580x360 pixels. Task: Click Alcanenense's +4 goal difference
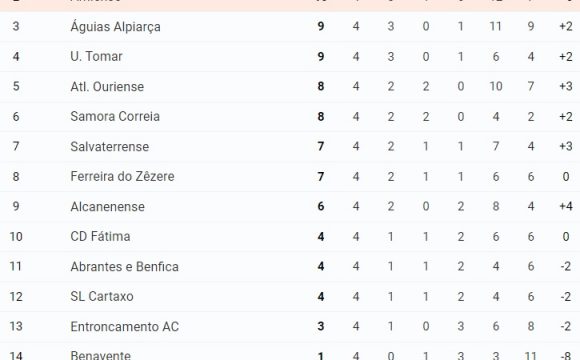click(566, 206)
